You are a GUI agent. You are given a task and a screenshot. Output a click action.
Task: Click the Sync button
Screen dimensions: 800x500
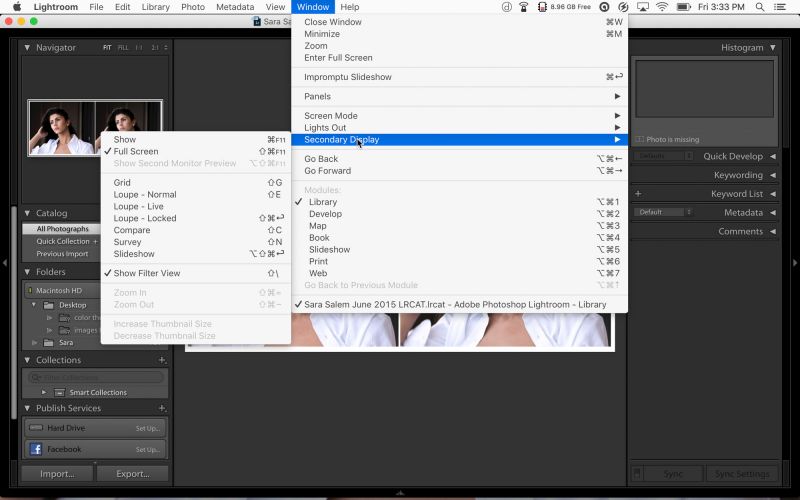point(673,473)
